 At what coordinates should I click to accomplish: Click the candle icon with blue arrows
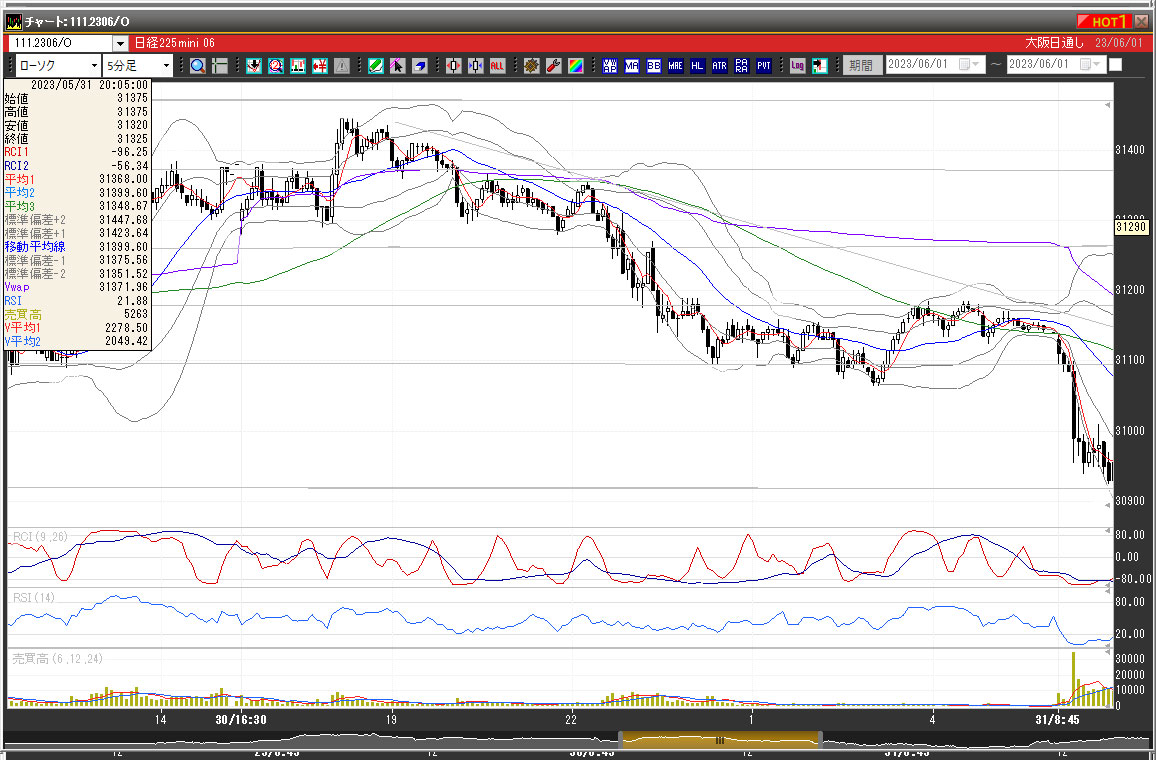476,66
